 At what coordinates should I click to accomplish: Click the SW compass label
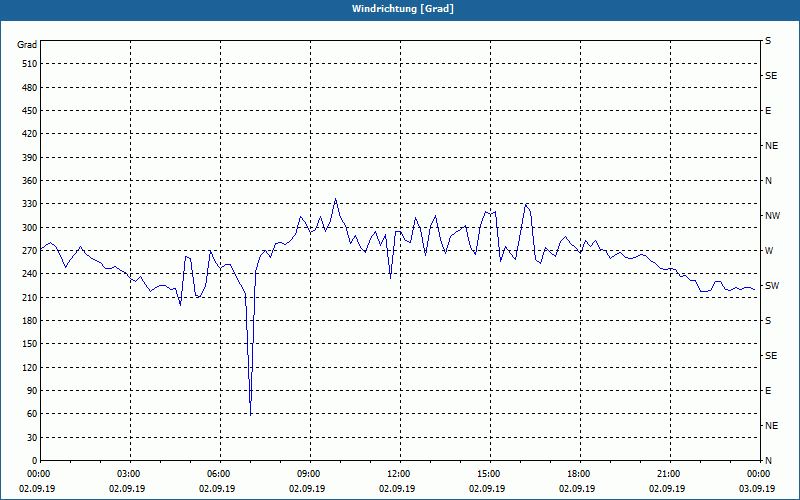(x=772, y=286)
